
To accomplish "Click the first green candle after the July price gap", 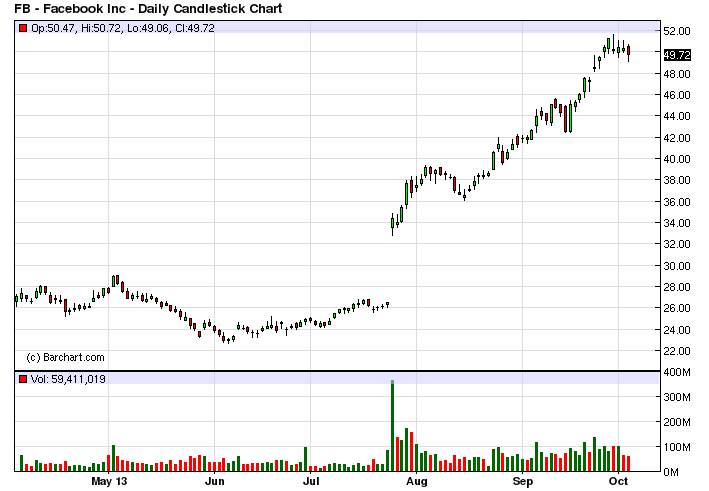I will click(392, 223).
